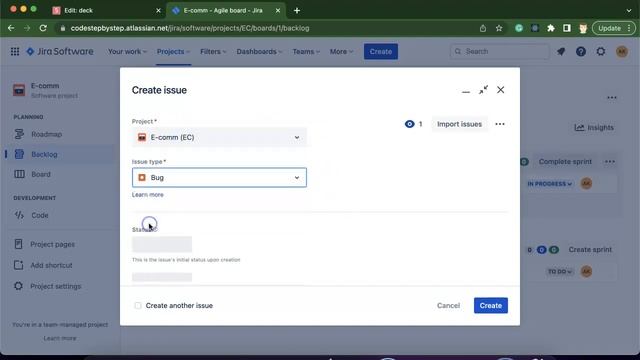Click the browser address bar URL
The image size is (640, 360).
click(x=190, y=28)
